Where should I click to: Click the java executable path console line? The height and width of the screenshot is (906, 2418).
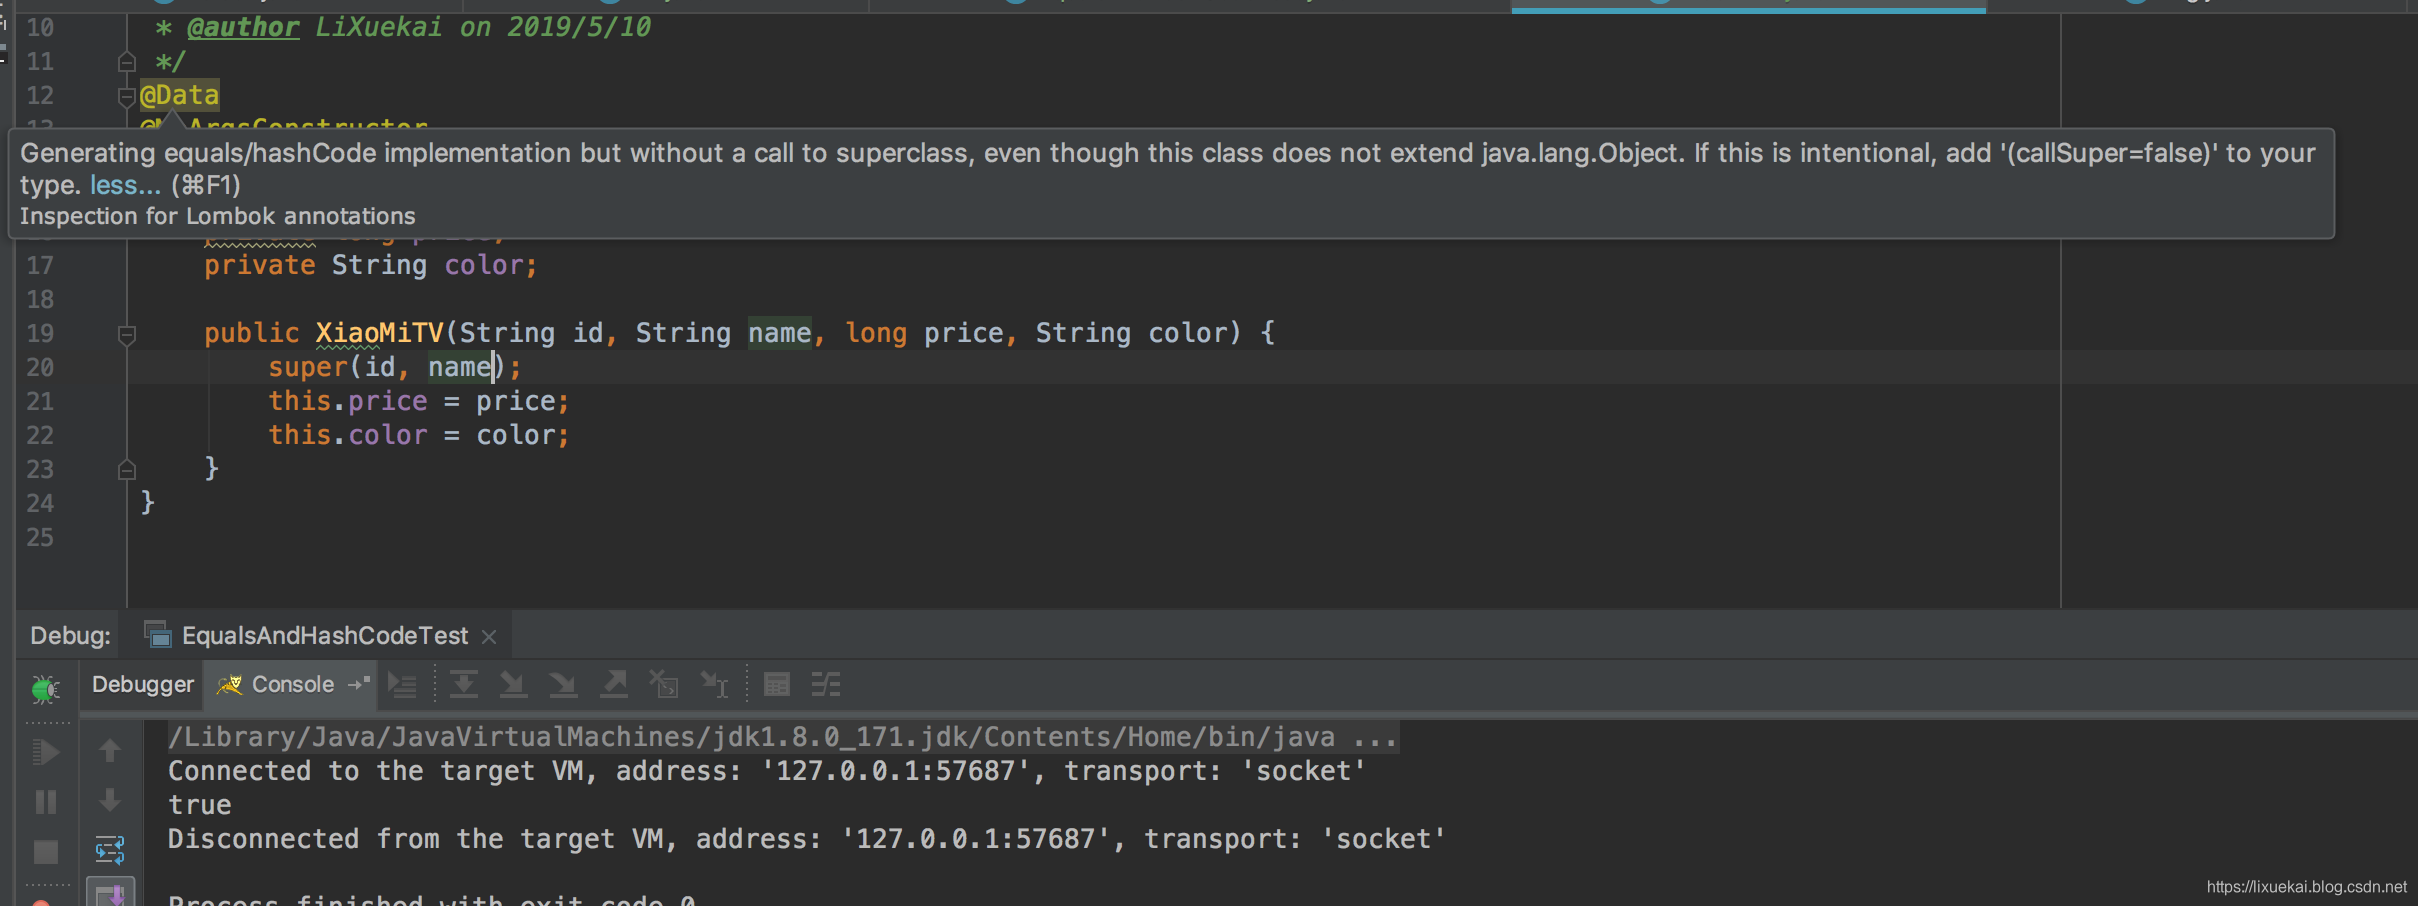[783, 737]
